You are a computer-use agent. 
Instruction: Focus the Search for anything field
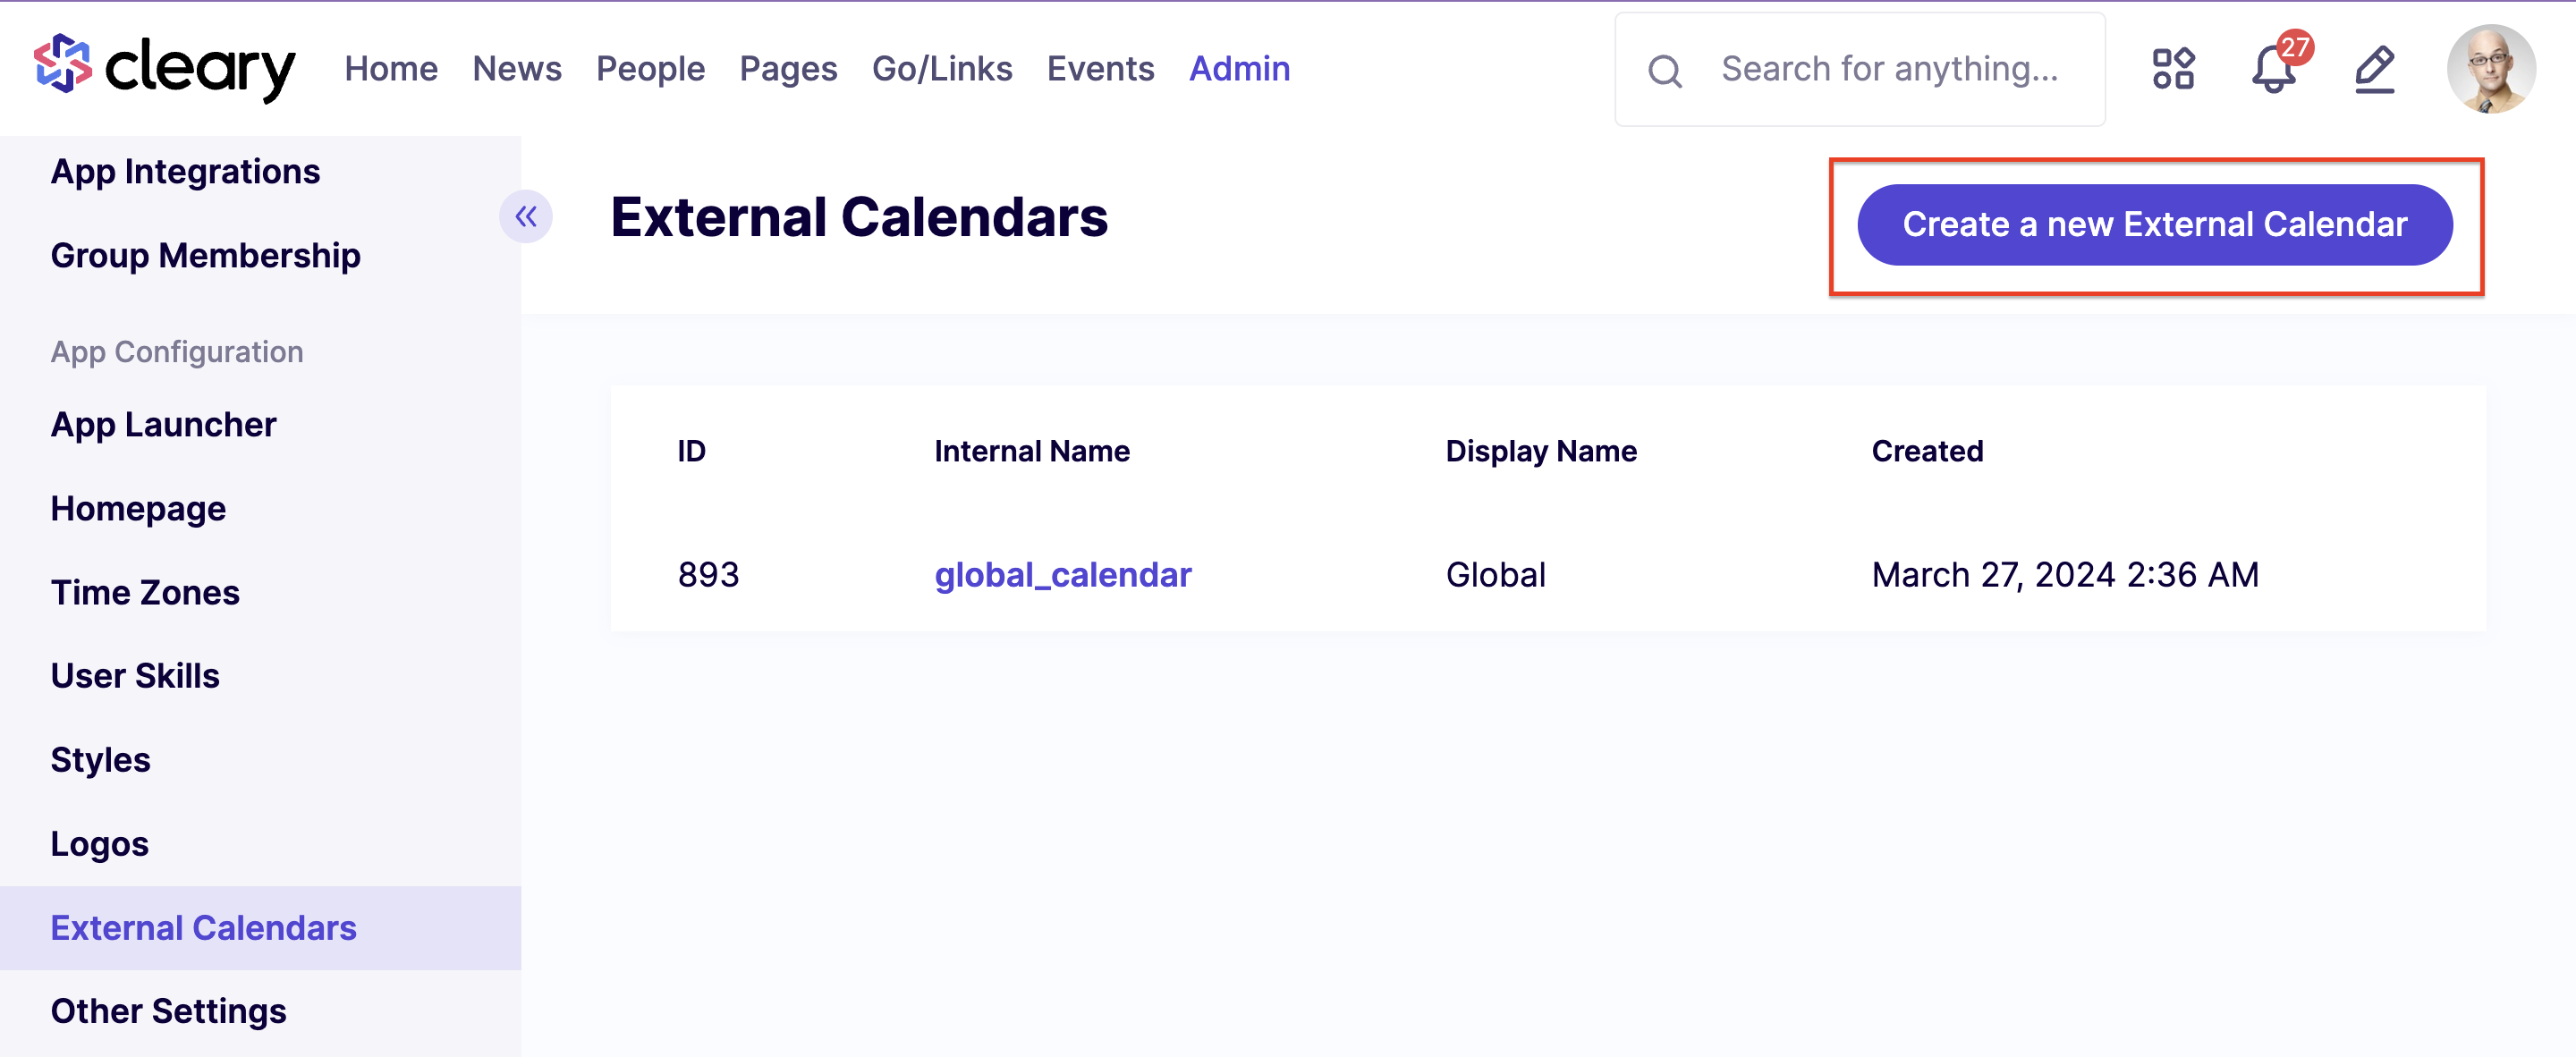click(x=1860, y=69)
